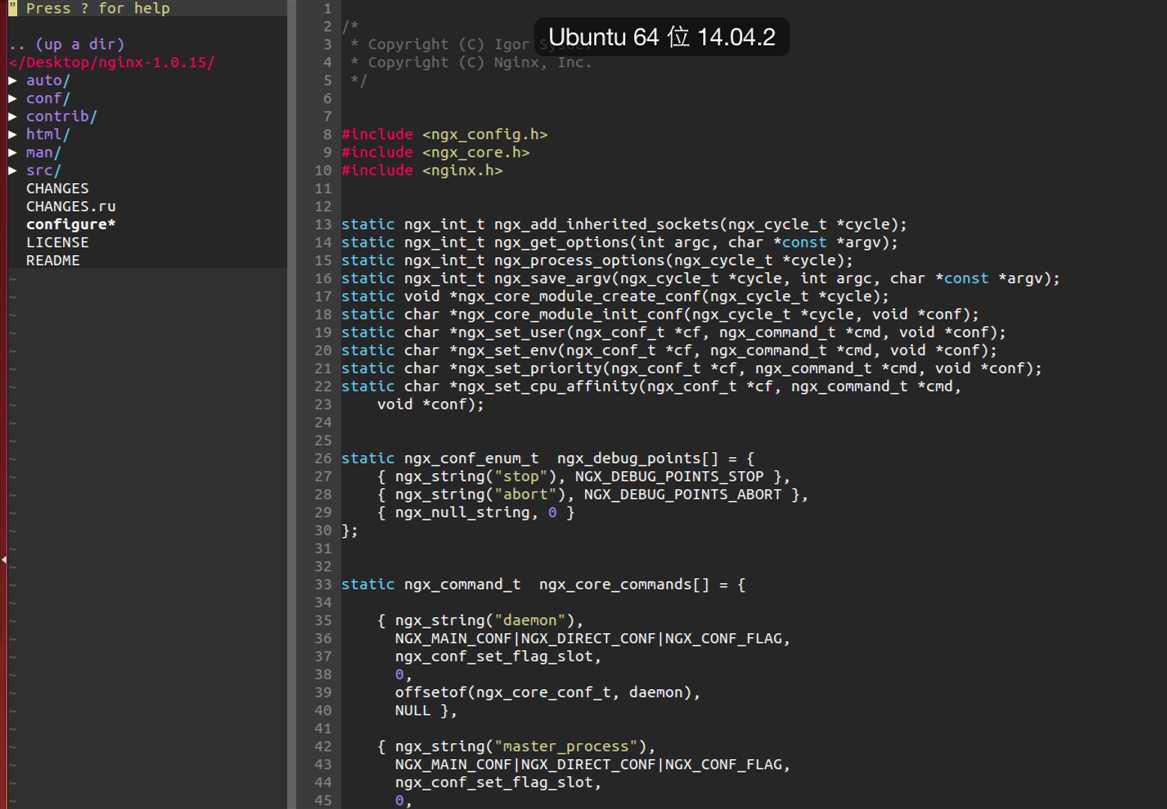Expand the html/ directory arrow
This screenshot has height=809, width=1167.
(13, 134)
